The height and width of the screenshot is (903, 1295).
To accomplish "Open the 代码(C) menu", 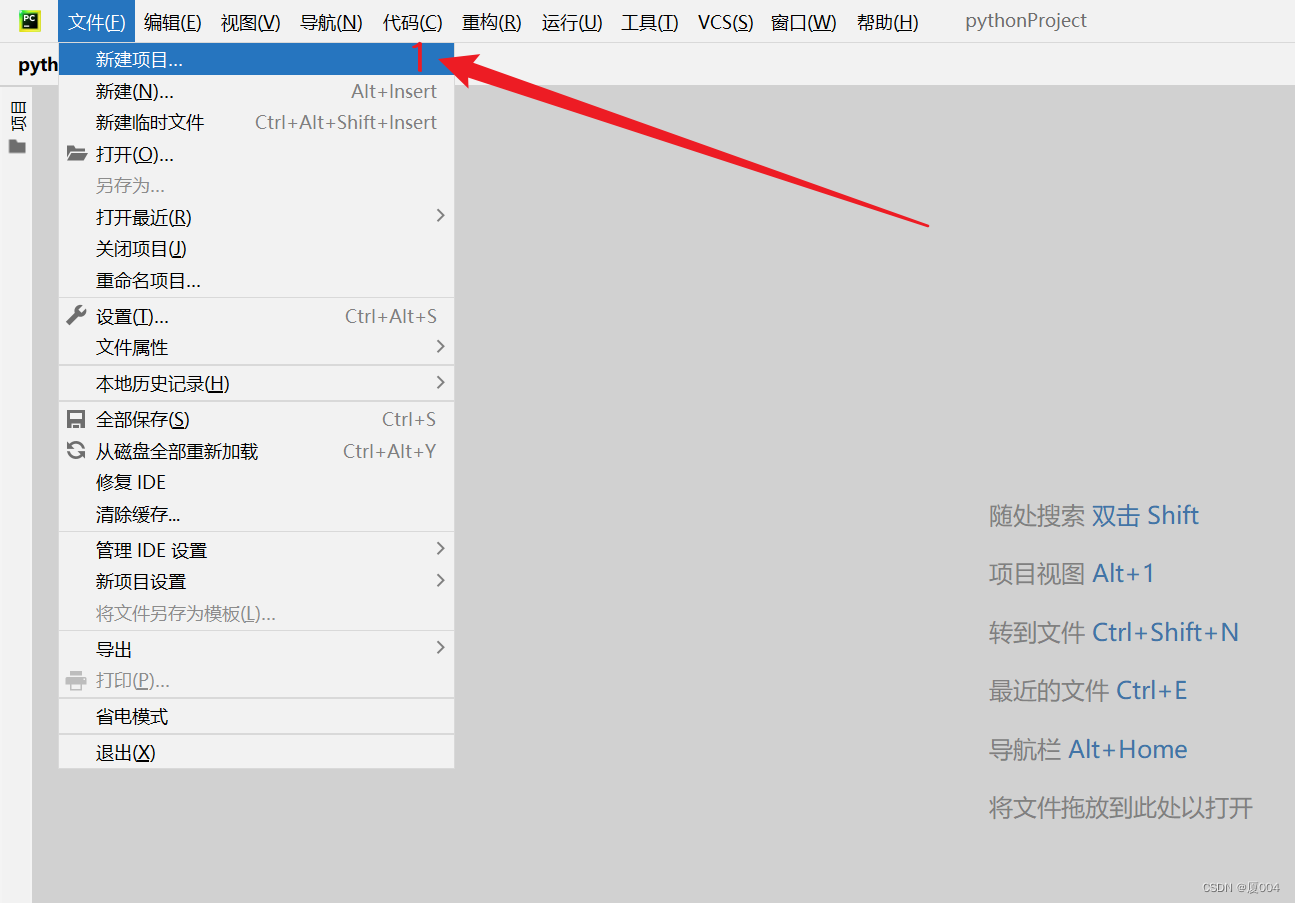I will [412, 22].
